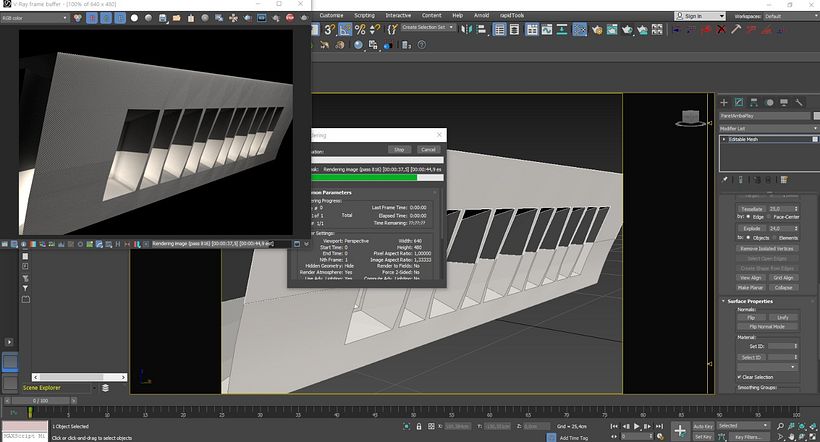
Task: Open Create panel plus tab
Action: click(724, 103)
